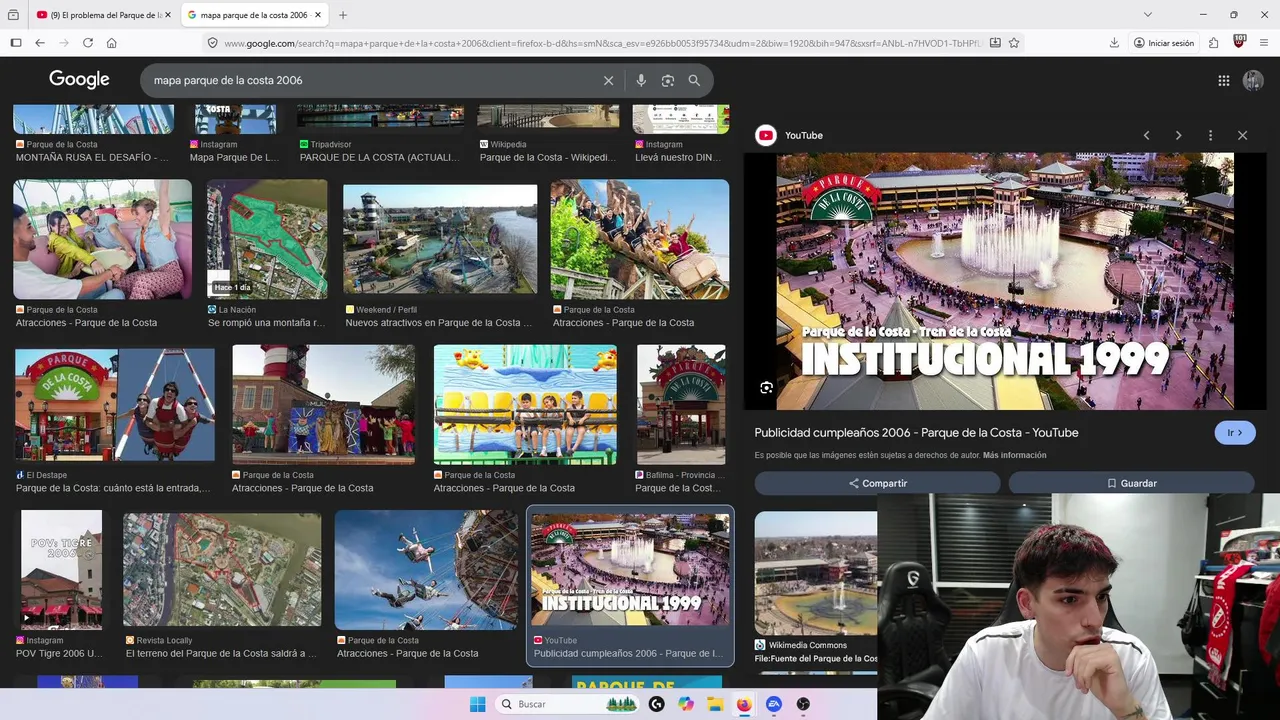Open the EA app from taskbar

(773, 704)
